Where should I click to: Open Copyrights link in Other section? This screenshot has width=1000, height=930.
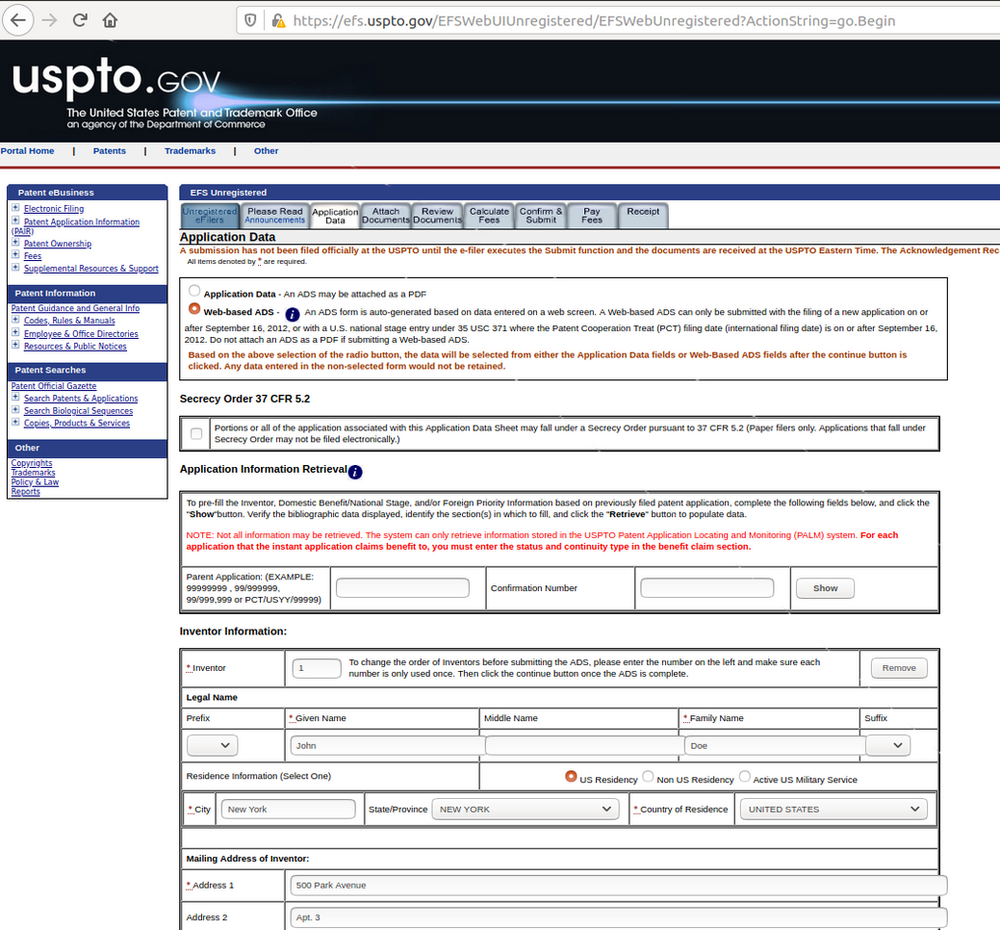click(32, 463)
